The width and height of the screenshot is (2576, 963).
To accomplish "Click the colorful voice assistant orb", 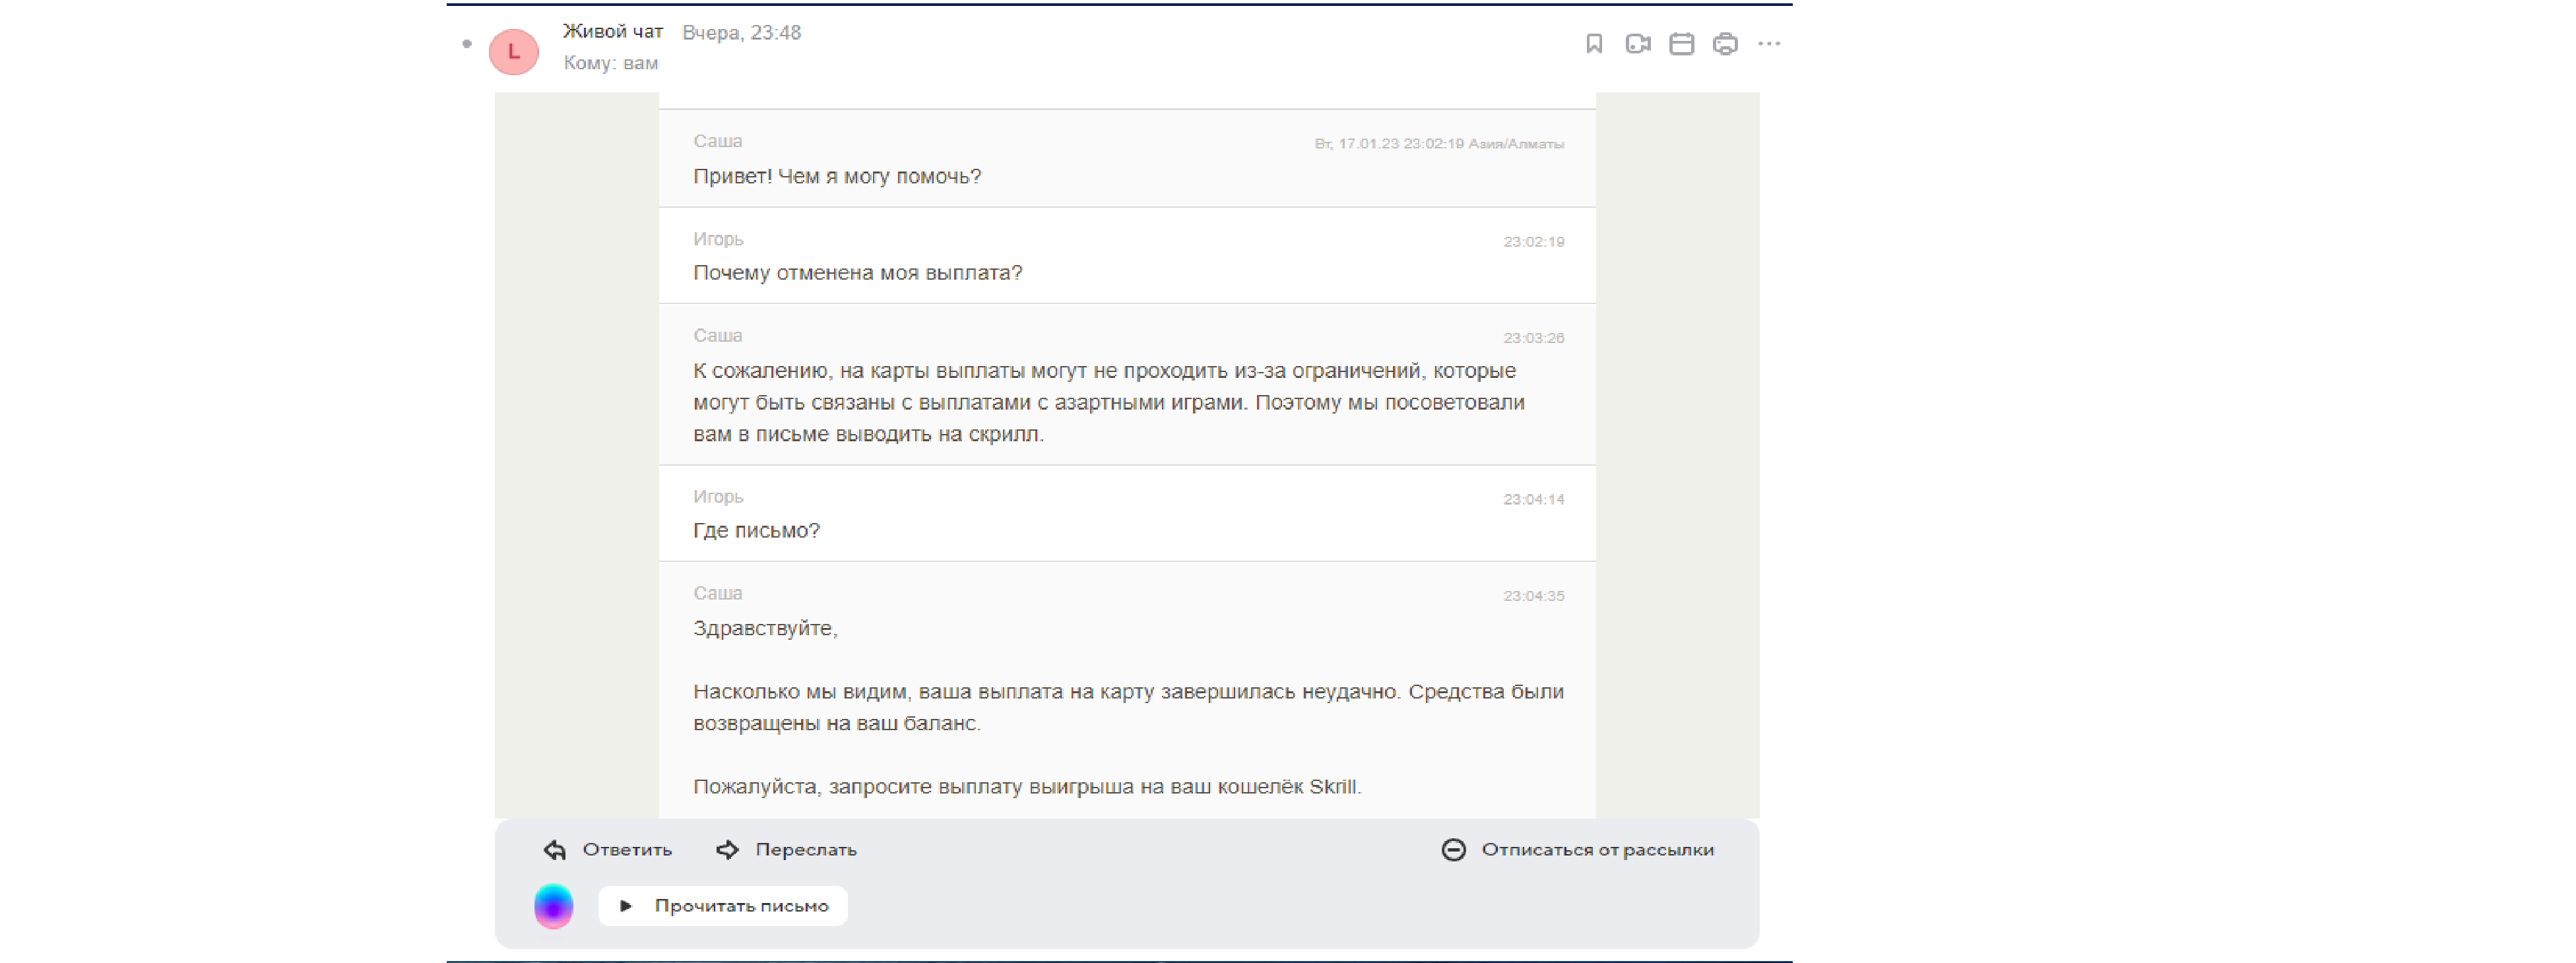I will [553, 906].
